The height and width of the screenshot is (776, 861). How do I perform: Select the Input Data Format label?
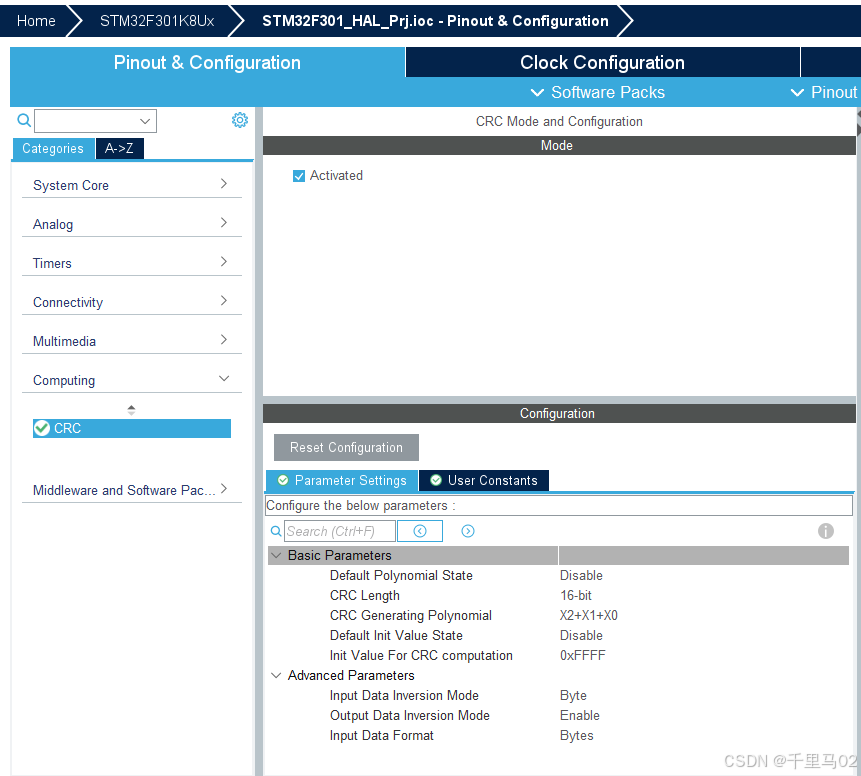[x=382, y=735]
